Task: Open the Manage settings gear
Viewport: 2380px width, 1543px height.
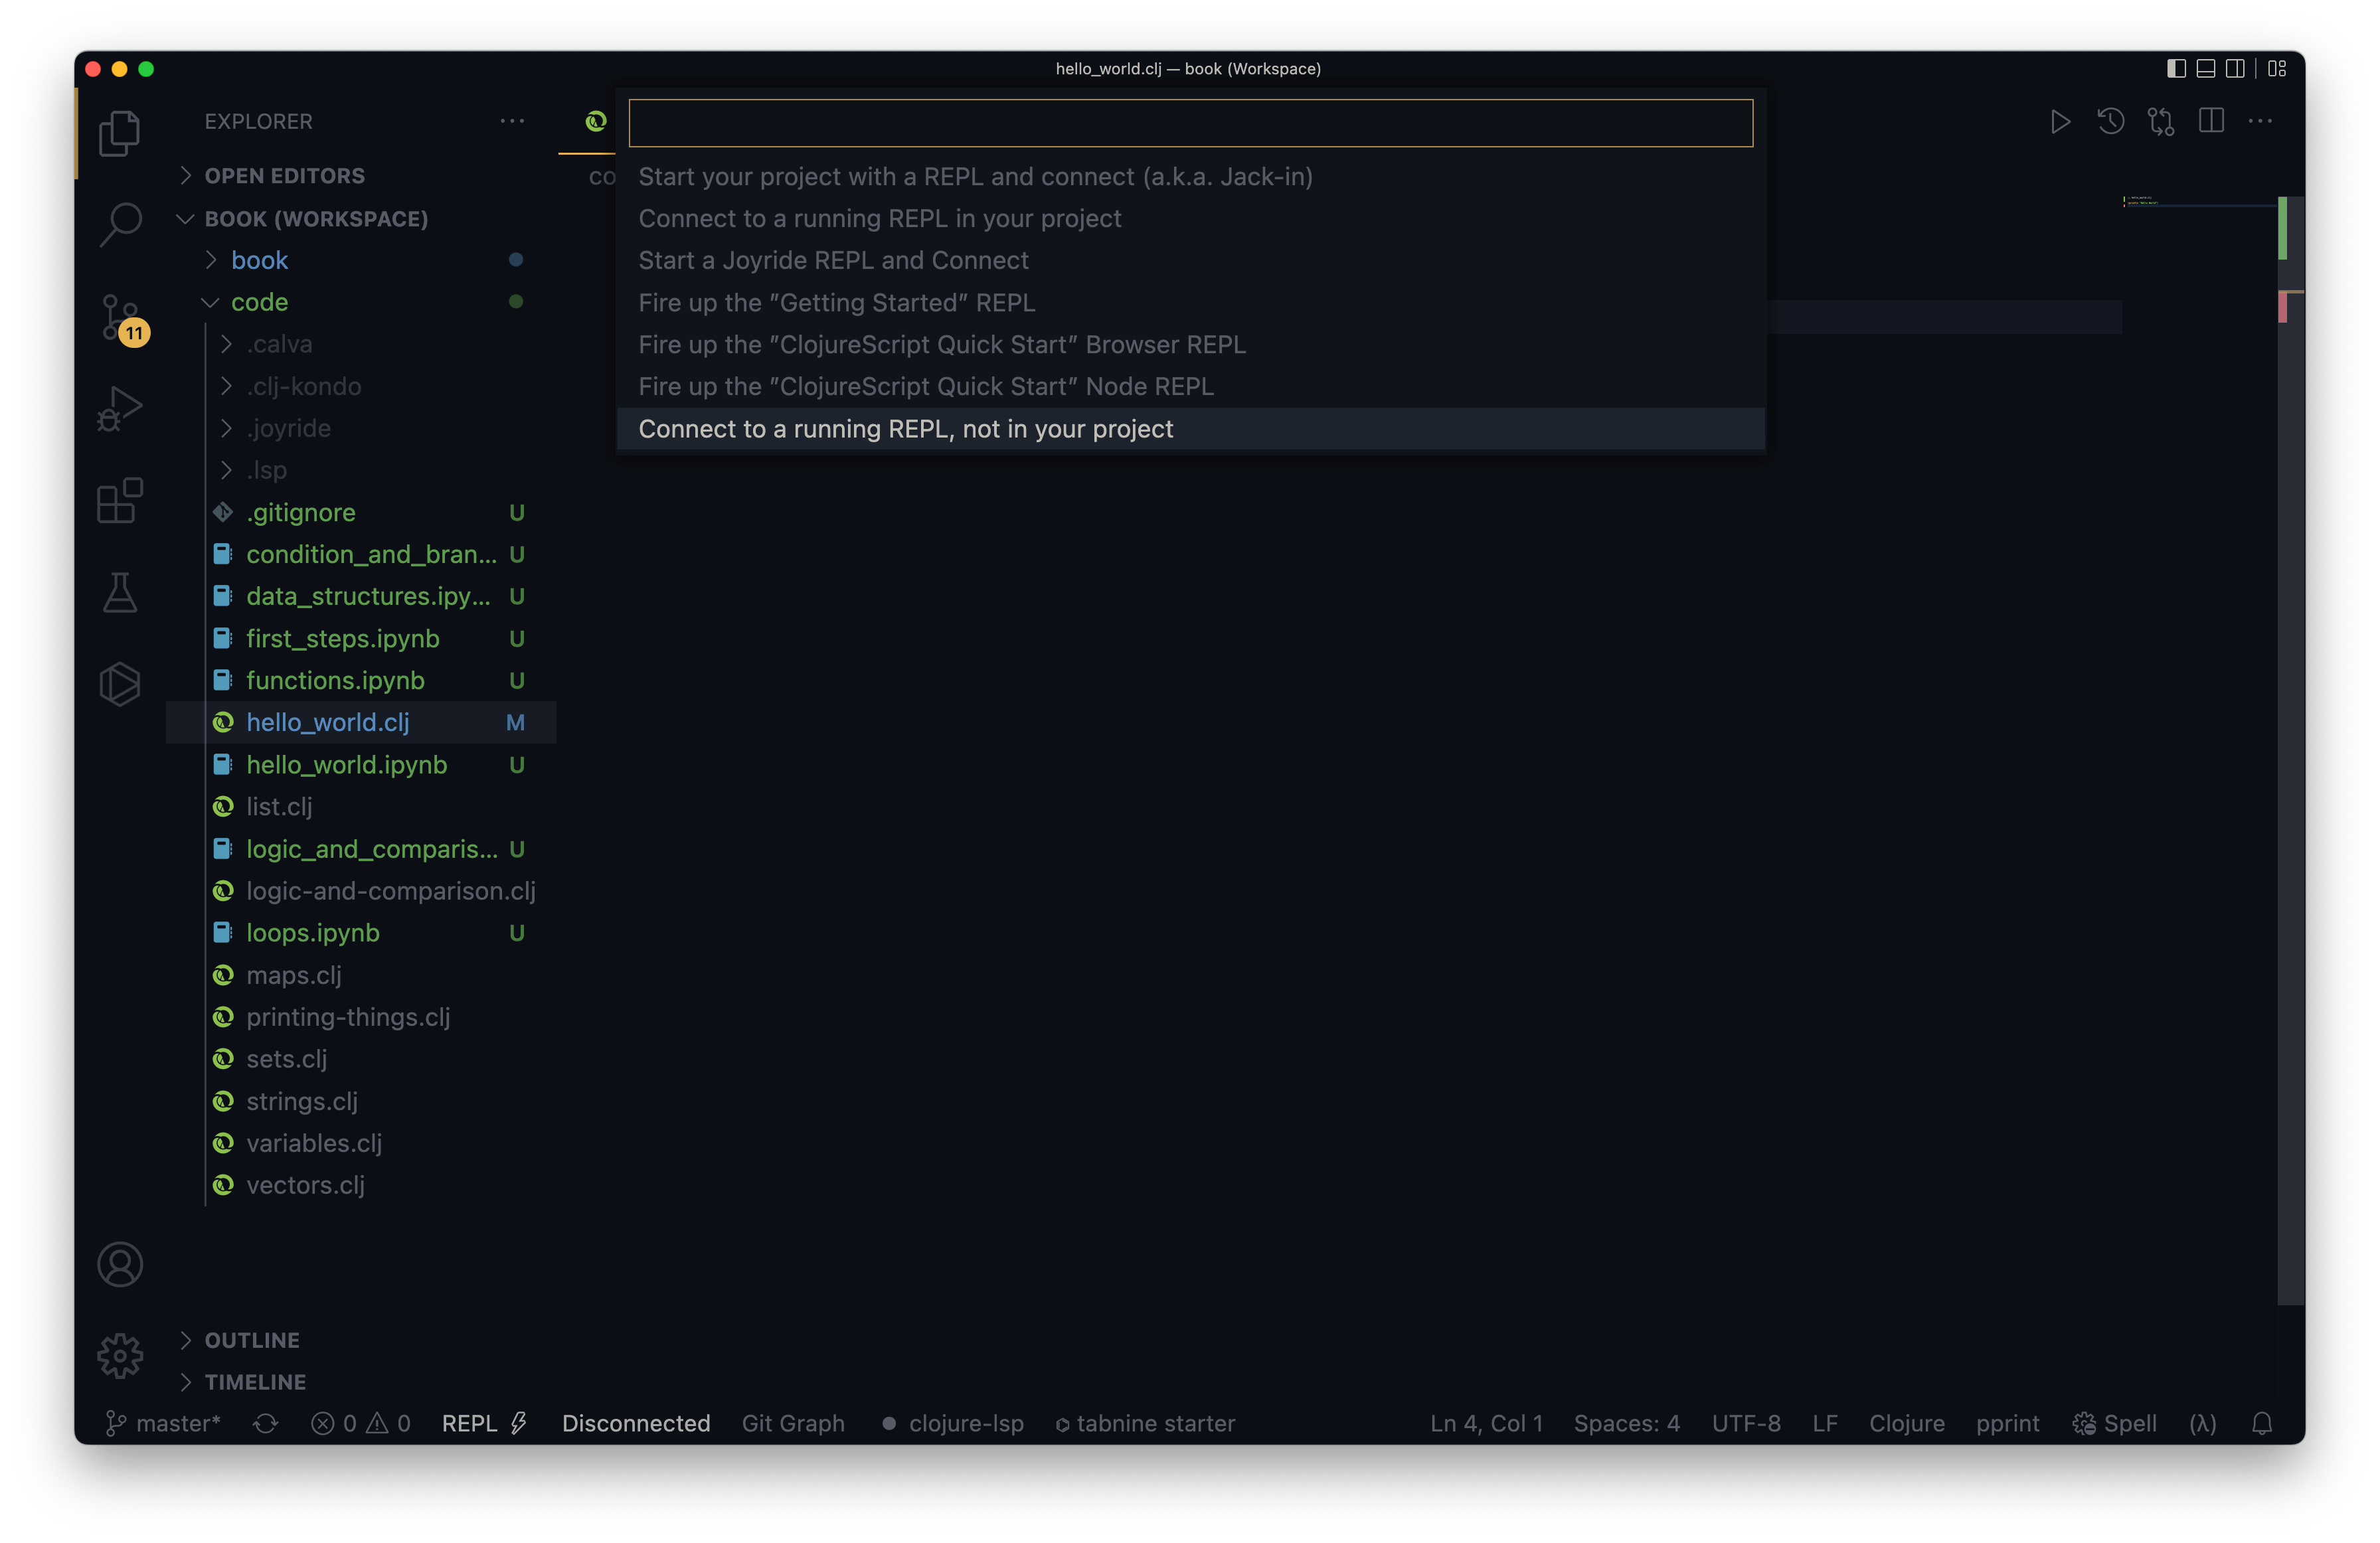Action: [120, 1355]
